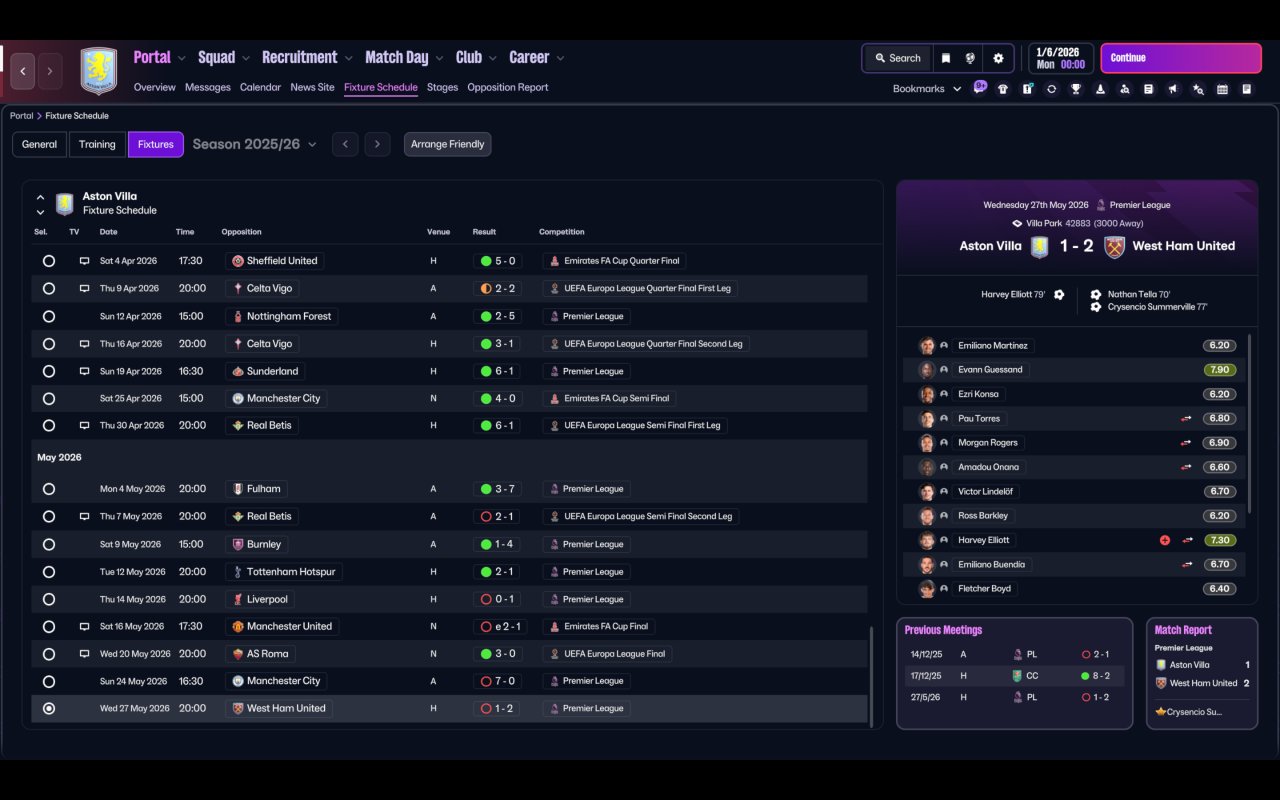Click the Portal breadcrumb link
Screen dimensions: 1280x800
coord(21,116)
